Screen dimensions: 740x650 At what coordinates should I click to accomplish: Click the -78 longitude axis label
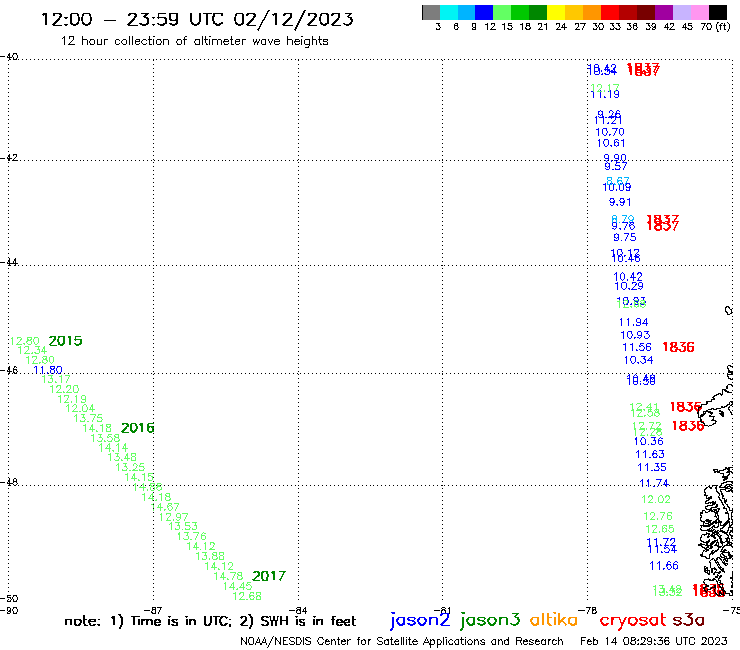(588, 610)
